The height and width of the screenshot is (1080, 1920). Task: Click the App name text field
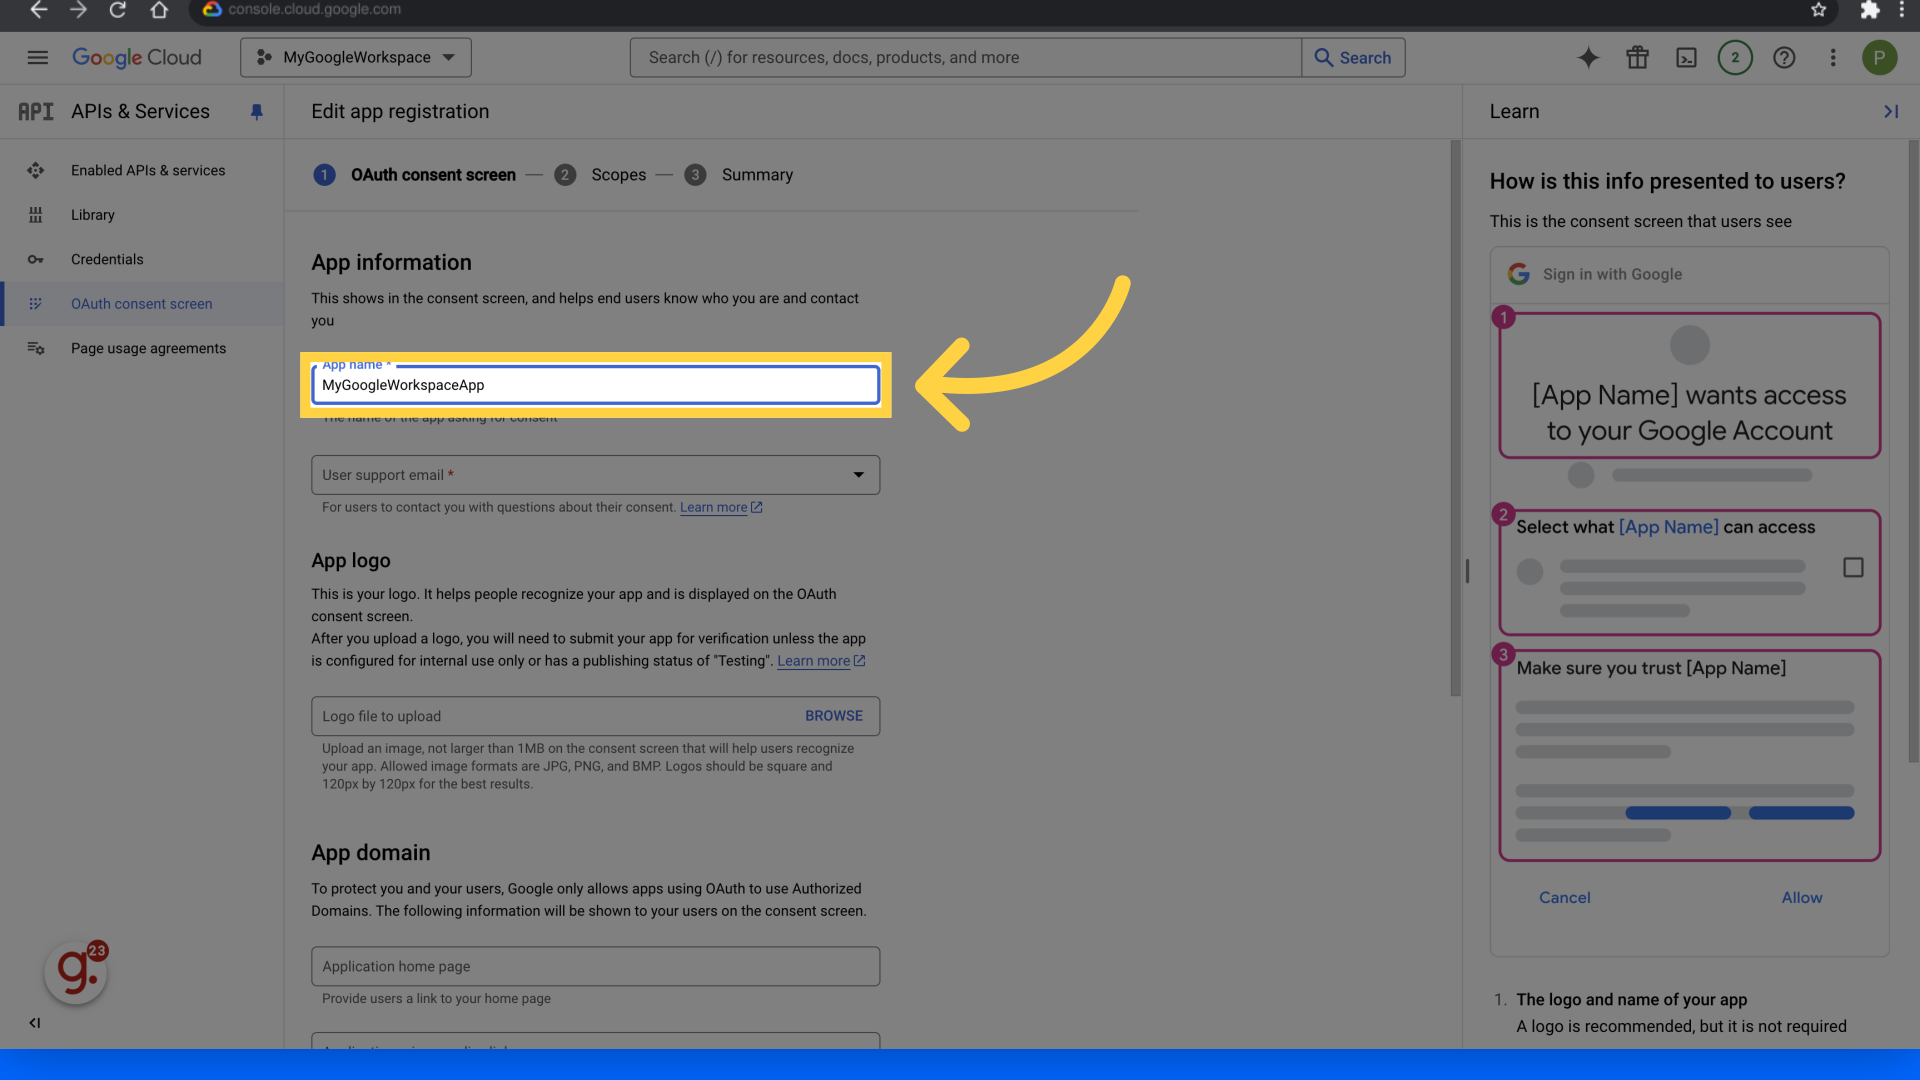coord(595,385)
